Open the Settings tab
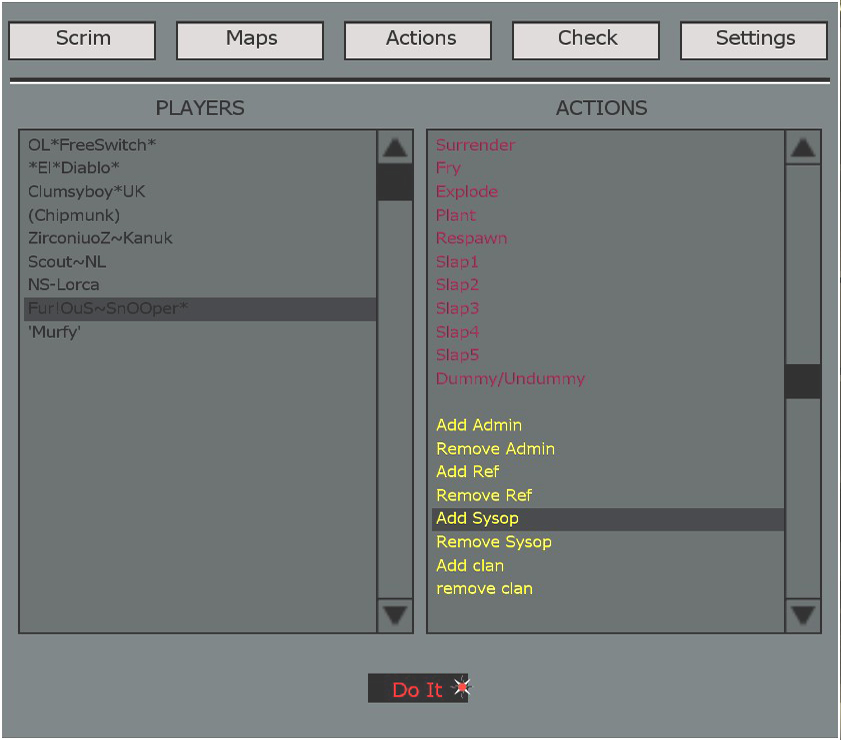This screenshot has width=841, height=740. pos(755,40)
